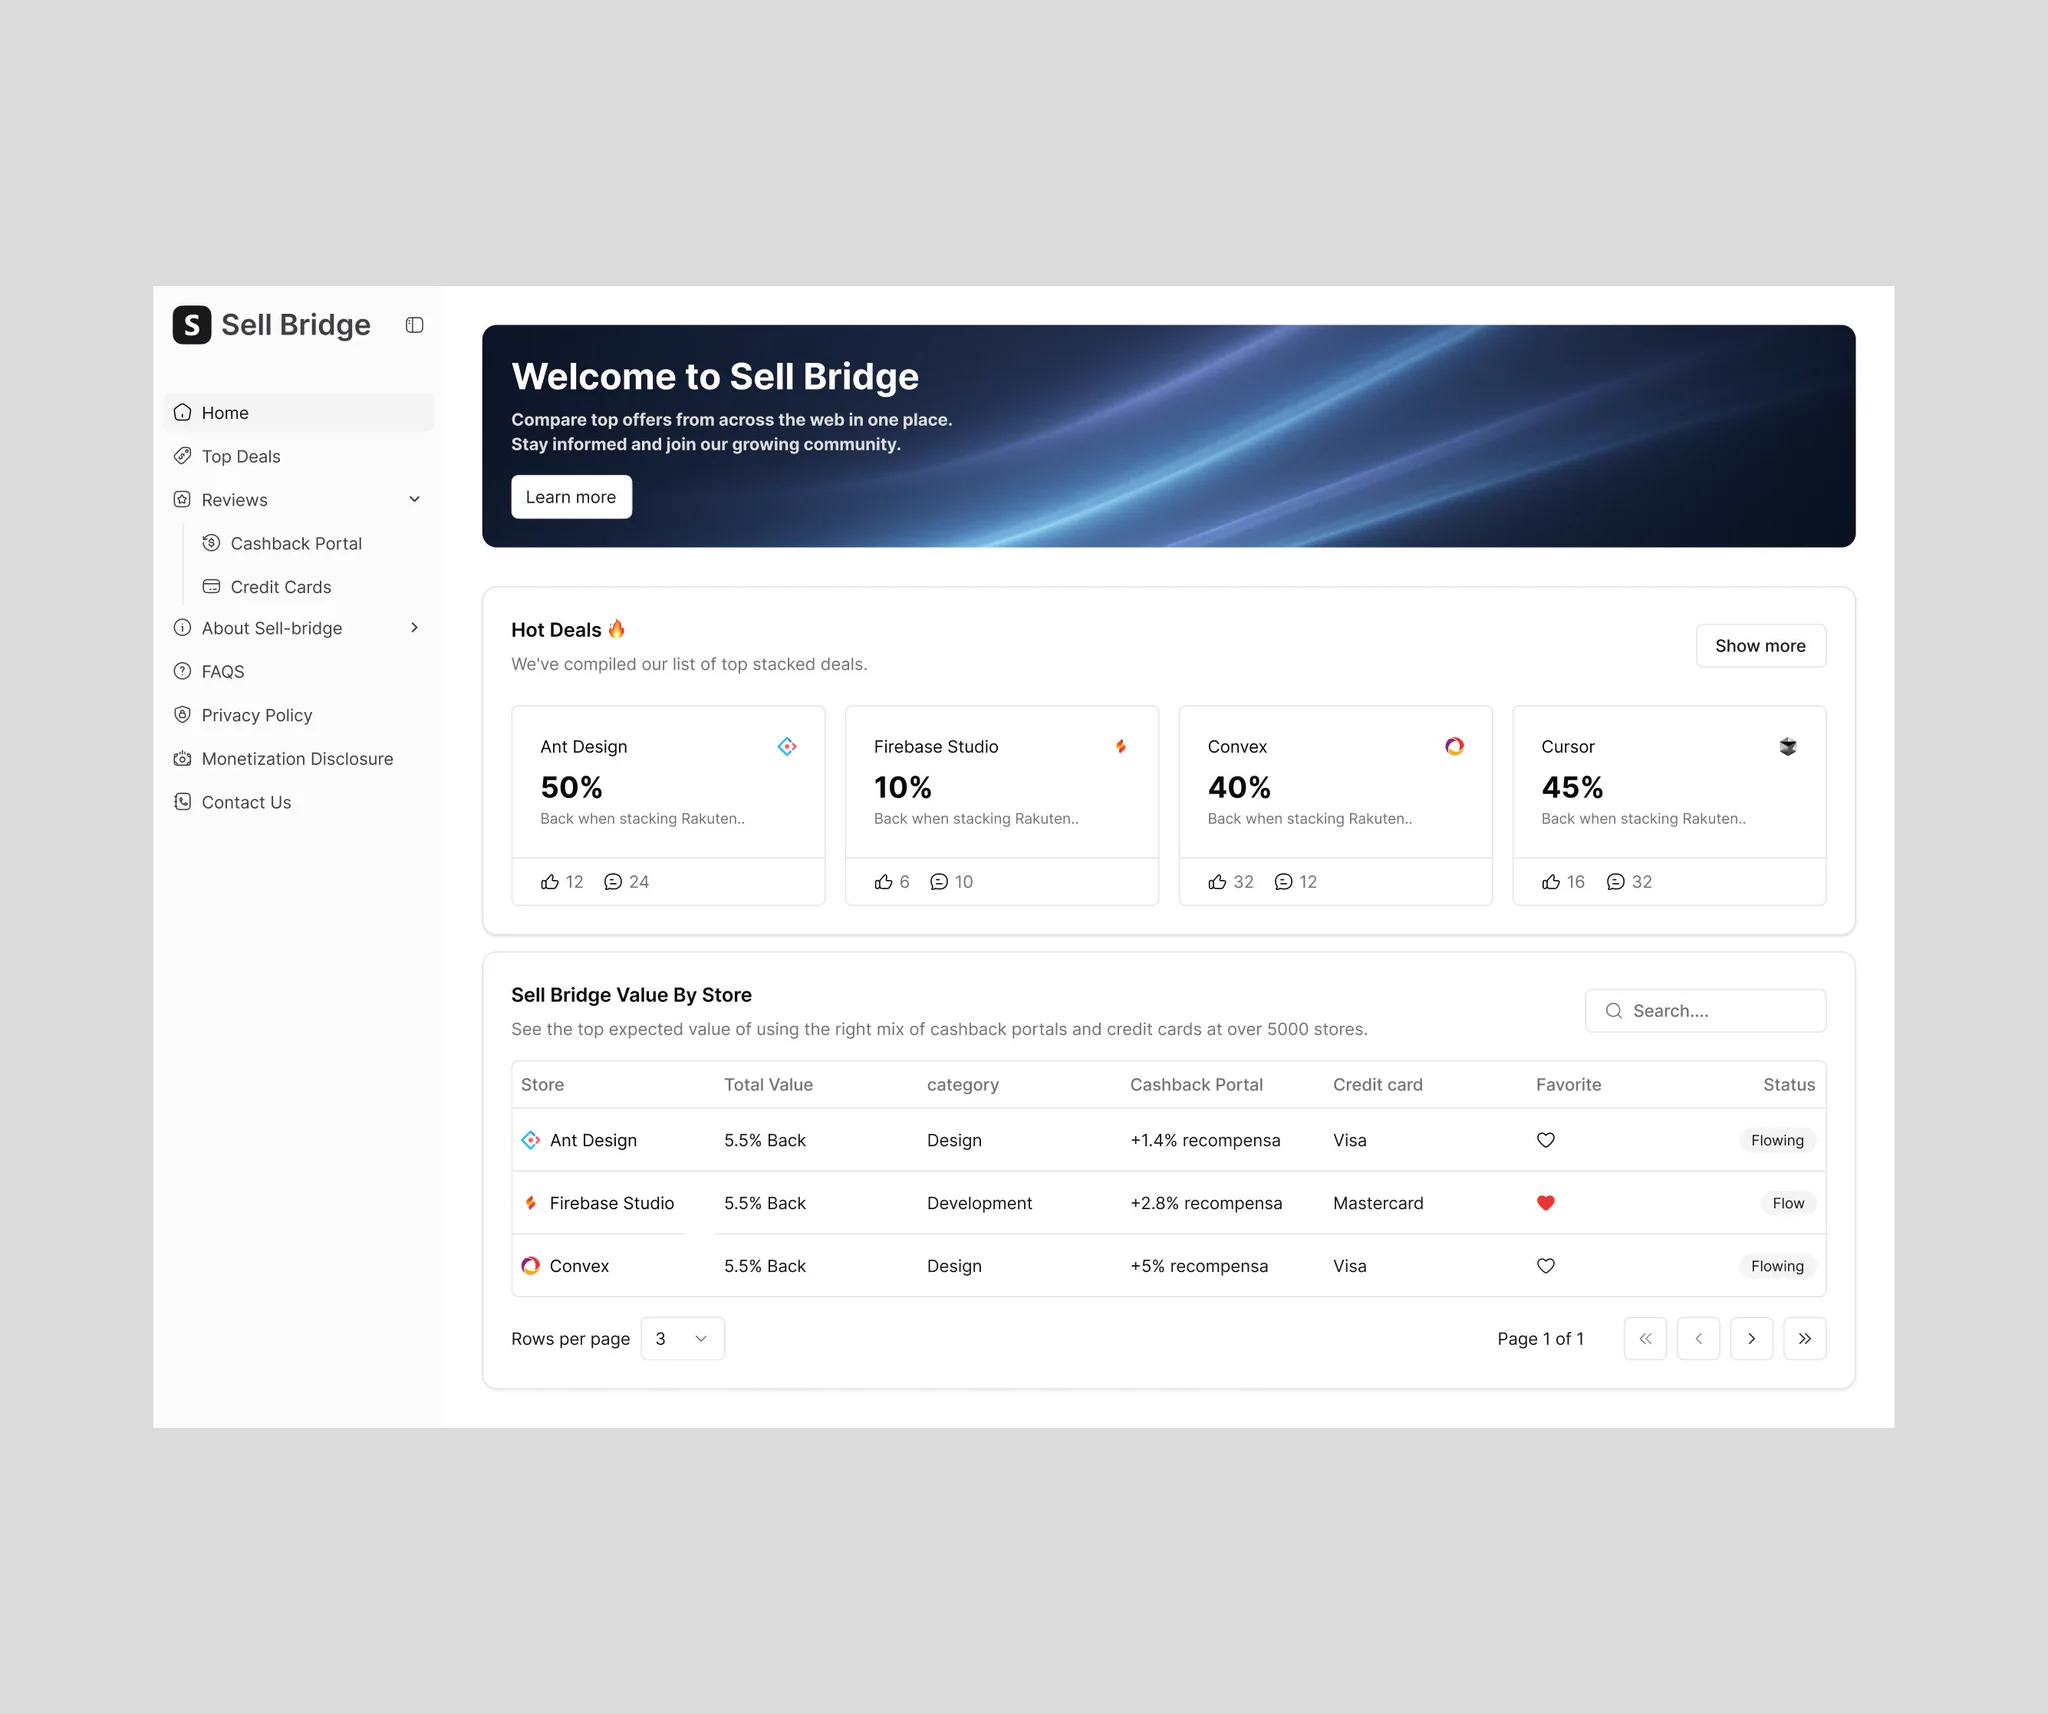This screenshot has width=2048, height=1714.
Task: Click the Cashback Portal column header
Action: 1196,1085
